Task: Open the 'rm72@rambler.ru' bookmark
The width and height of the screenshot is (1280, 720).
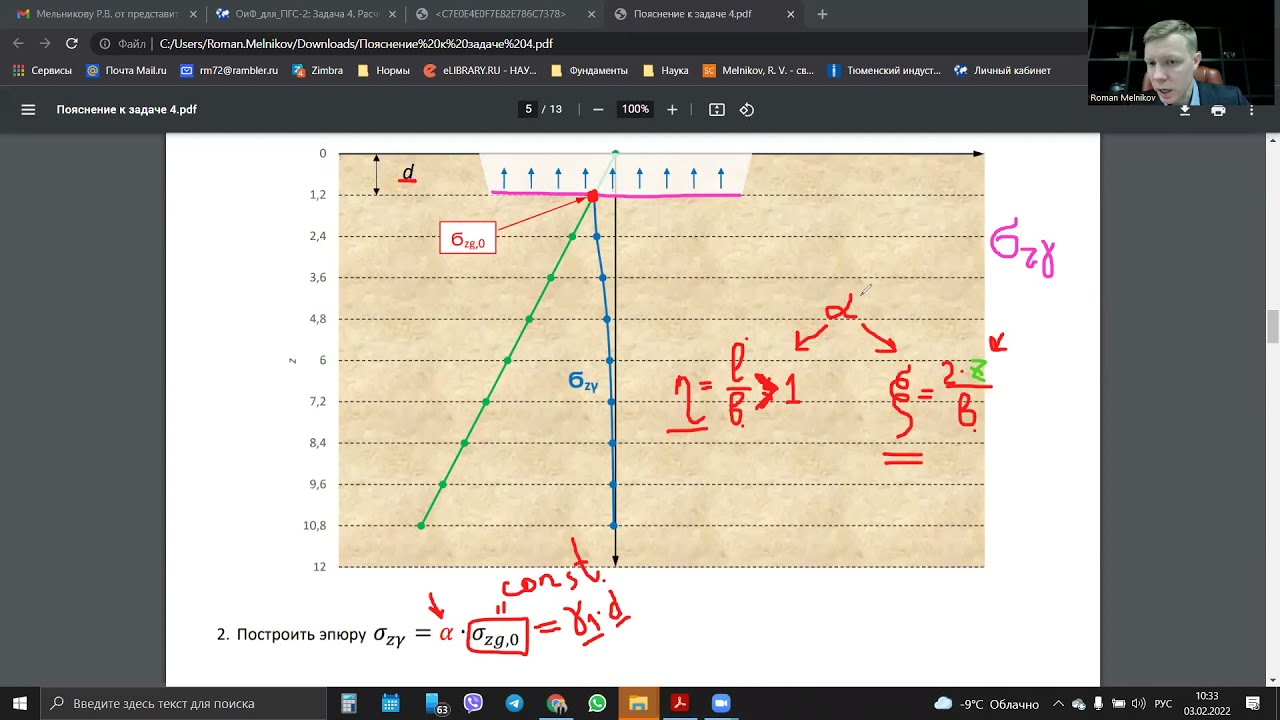Action: coord(229,71)
